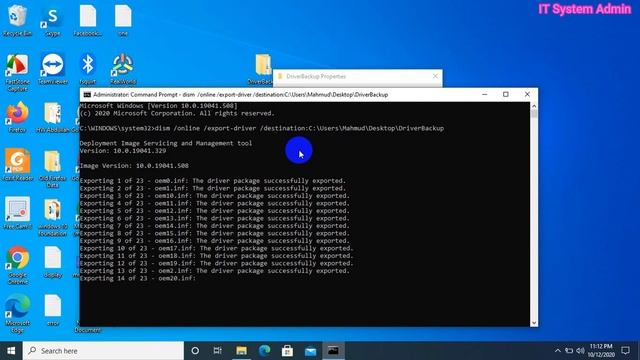Click 'Image Version: 10.0.19041.508' text
Screen dimensions: 640x360
(134, 166)
